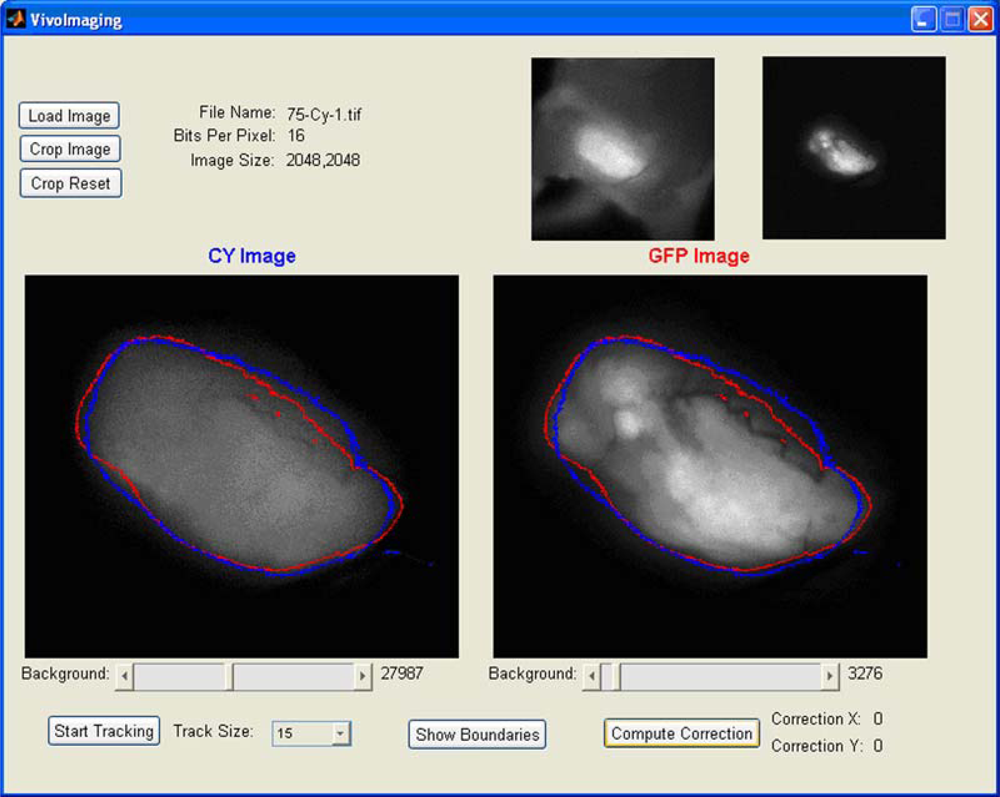Expand the Track Size selection list
1000x797 pixels.
340,733
